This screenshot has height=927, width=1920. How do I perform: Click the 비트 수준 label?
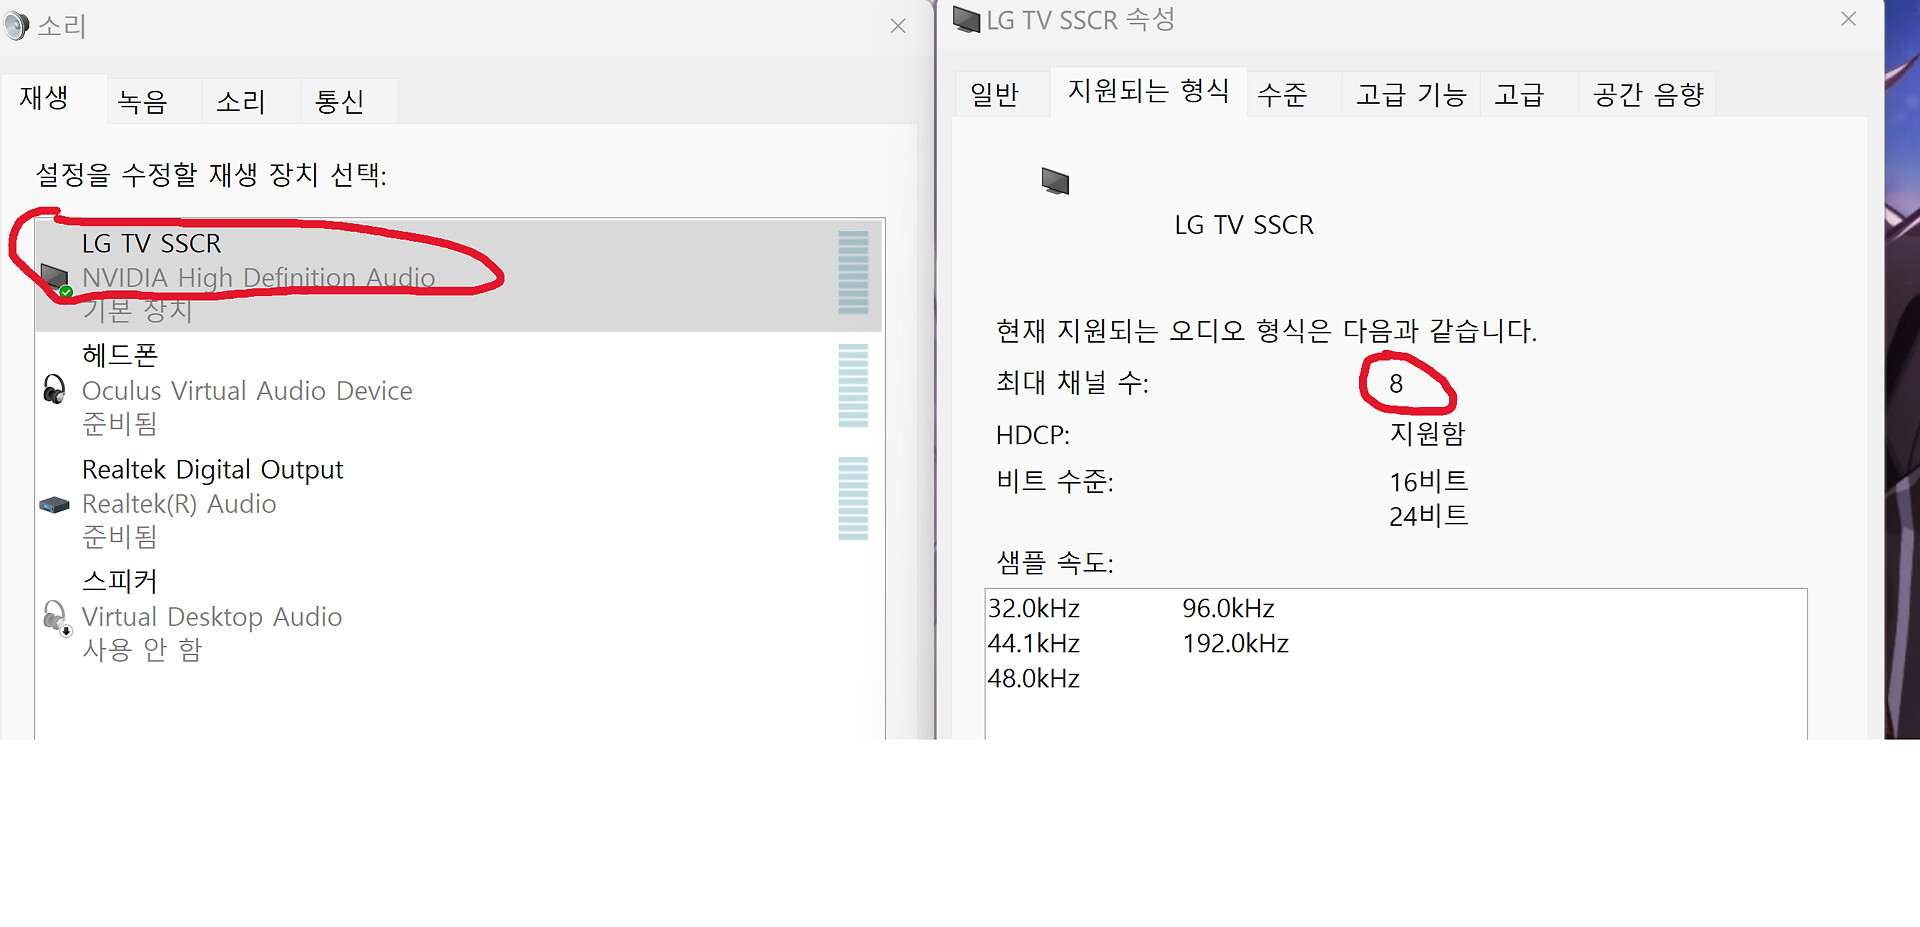coord(1055,482)
